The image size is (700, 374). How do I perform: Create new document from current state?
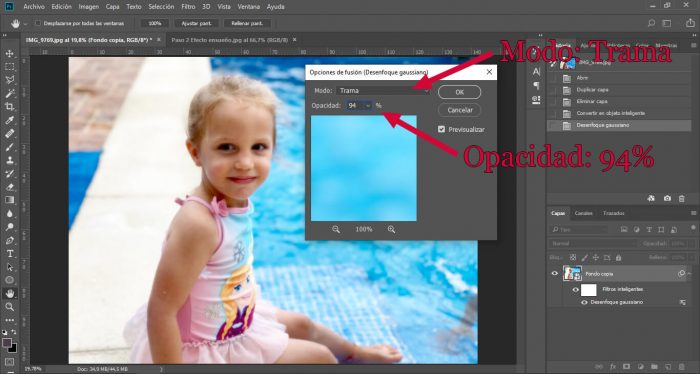coord(651,198)
